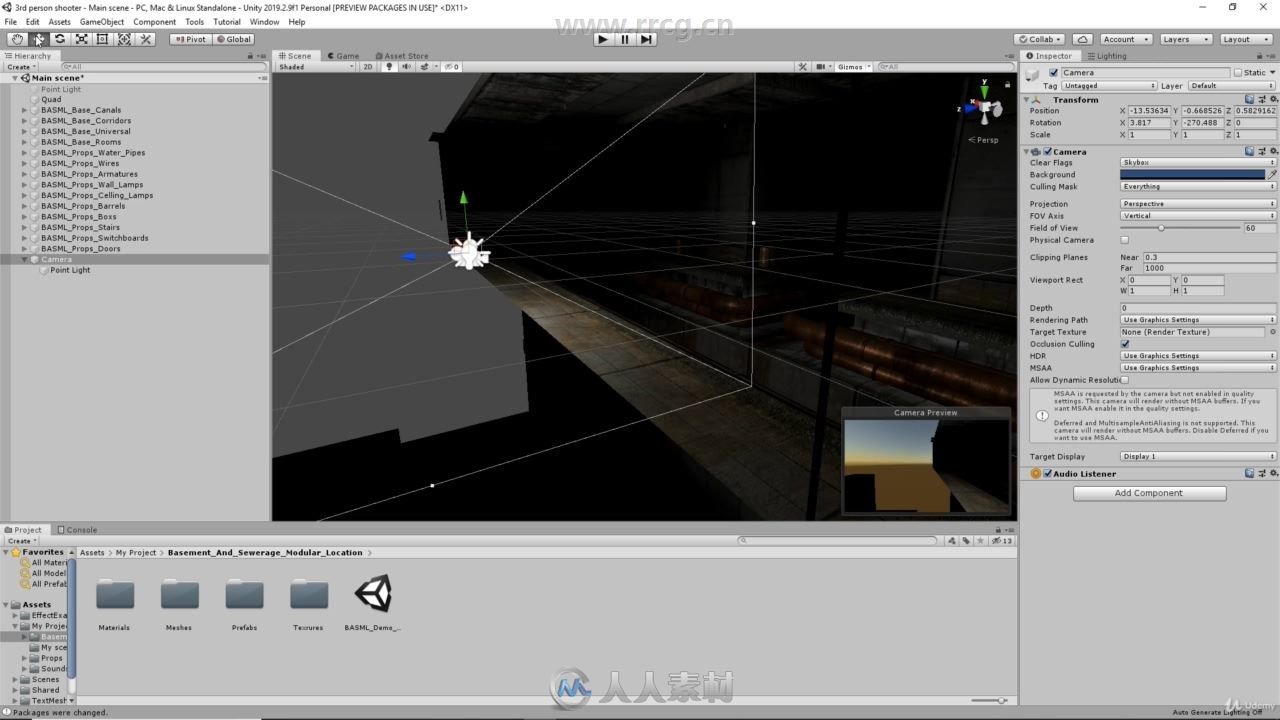Toggle hidden objects count icon

(x=452, y=67)
